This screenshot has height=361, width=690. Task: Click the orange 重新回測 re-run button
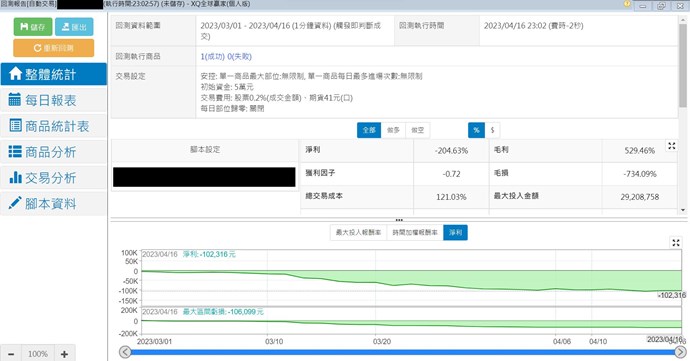pyautogui.click(x=54, y=48)
